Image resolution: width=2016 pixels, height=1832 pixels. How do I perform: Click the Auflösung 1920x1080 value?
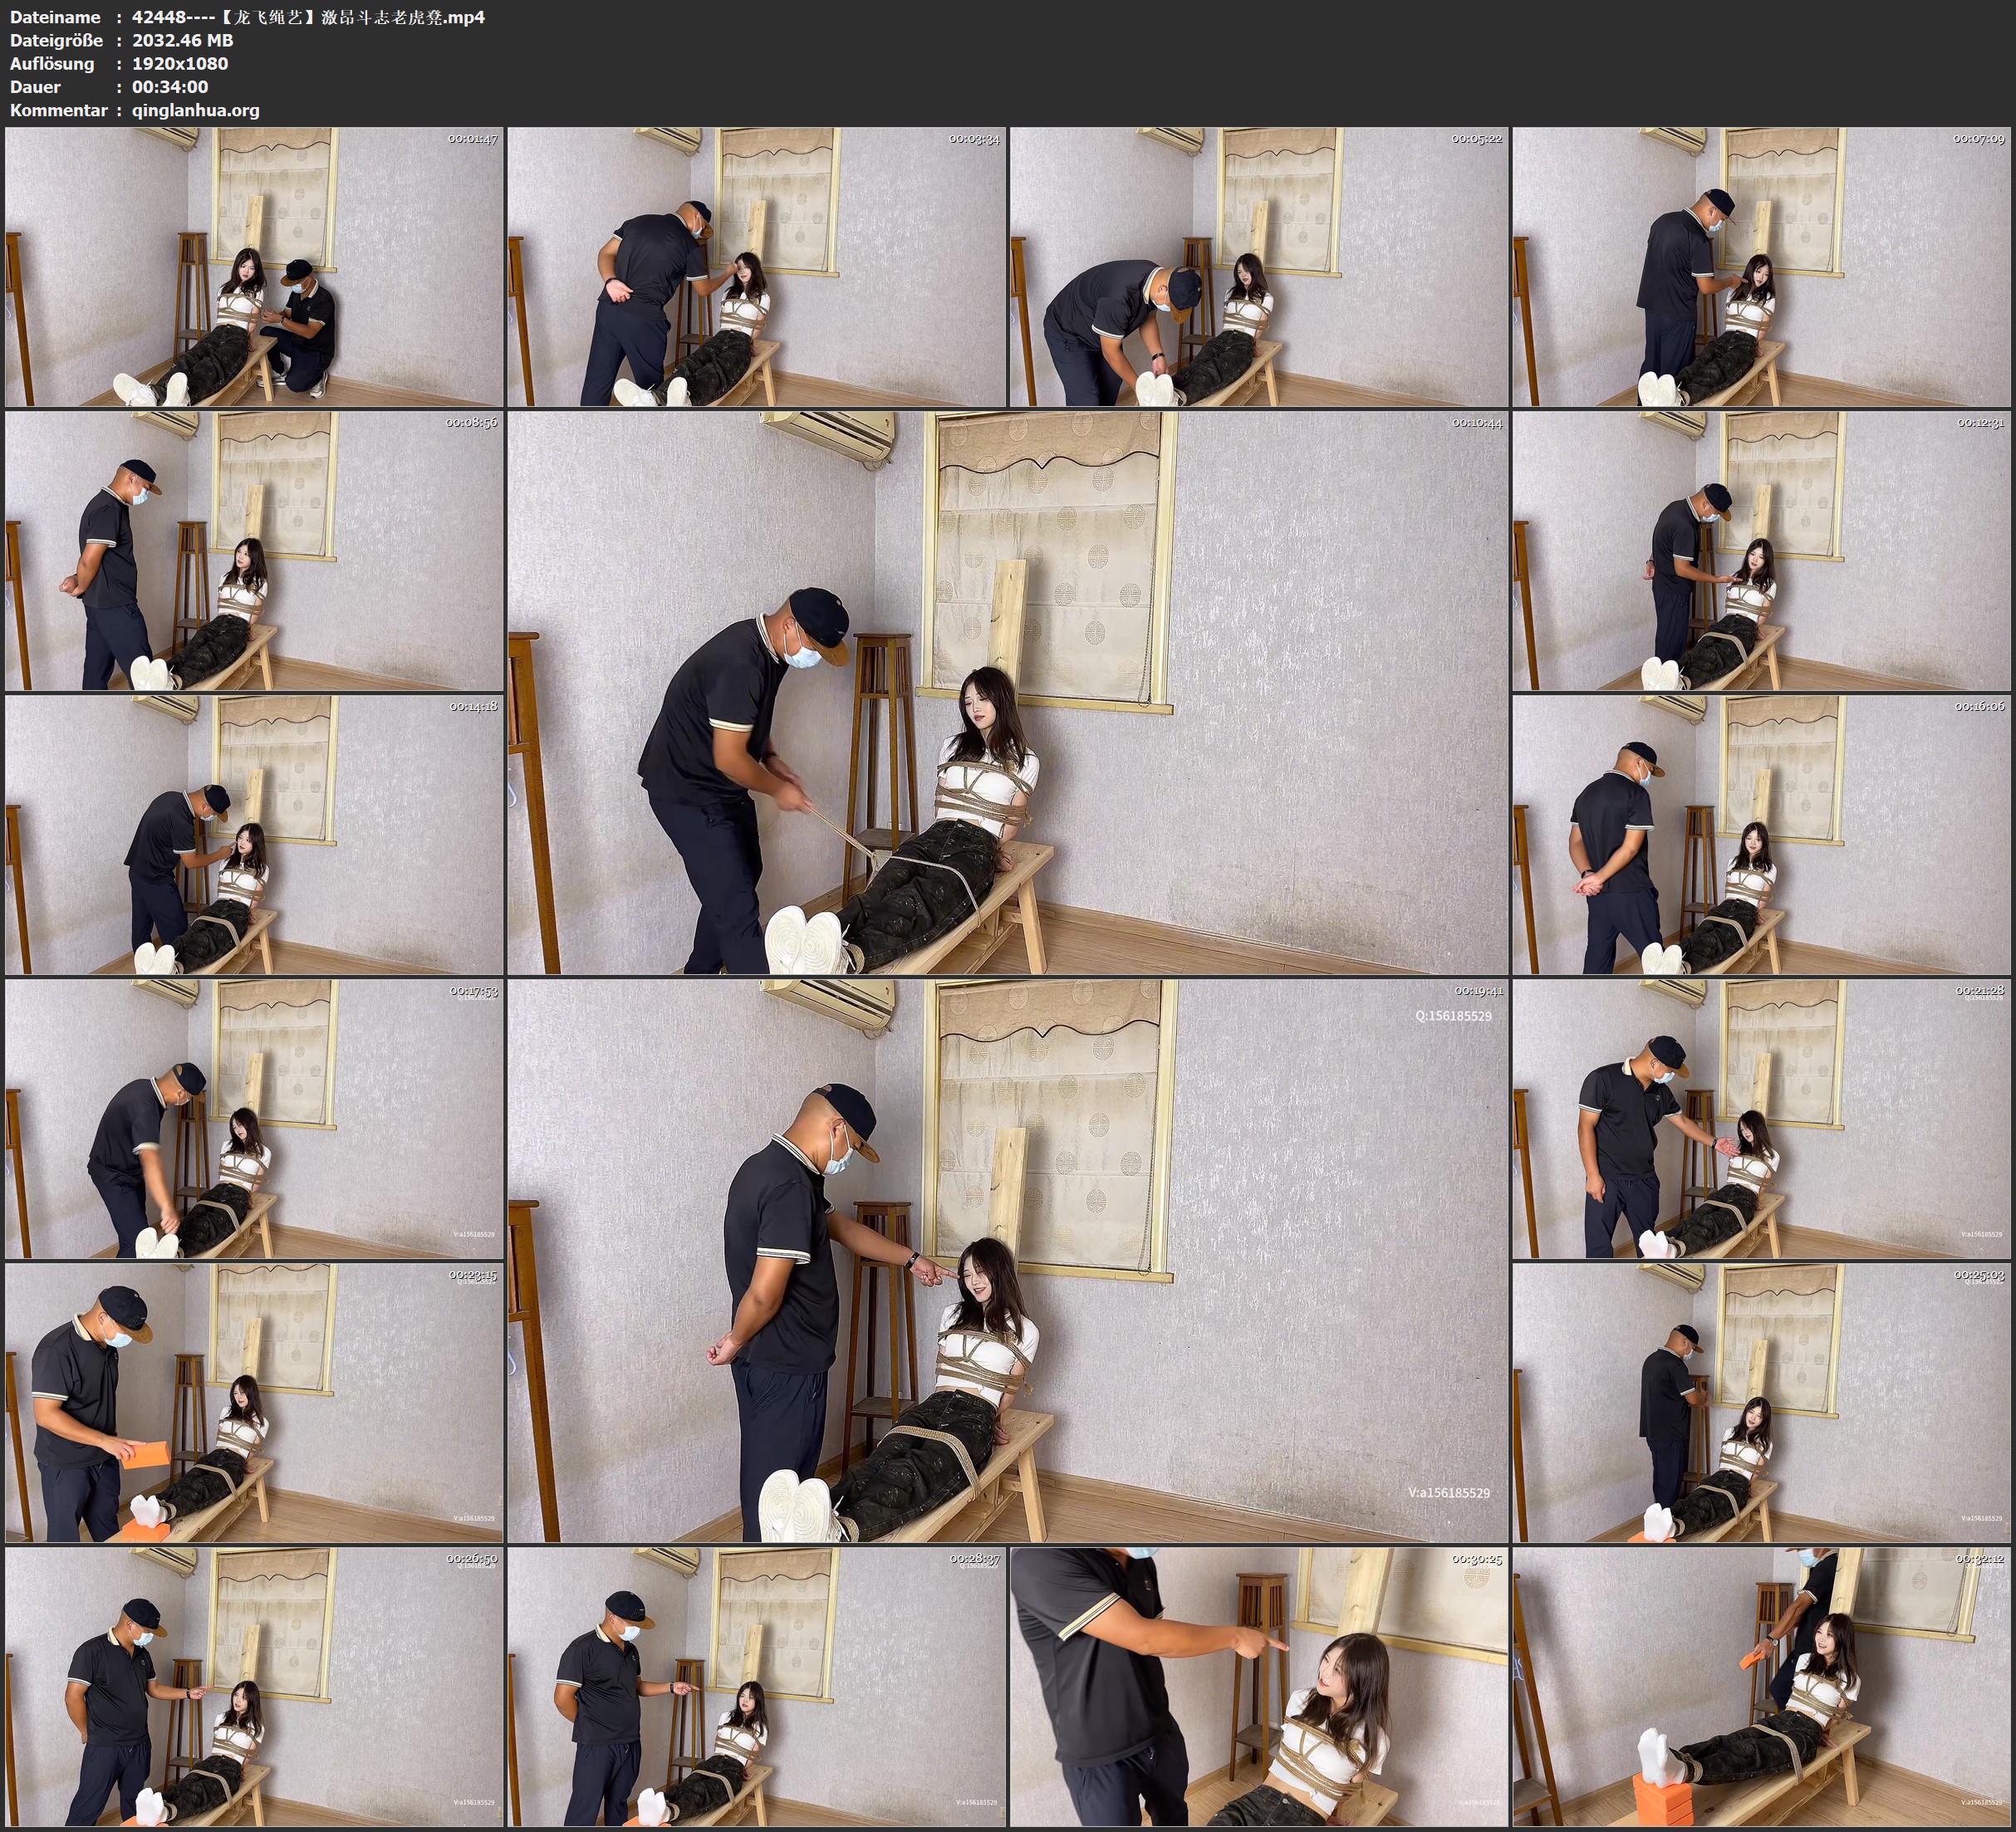180,63
